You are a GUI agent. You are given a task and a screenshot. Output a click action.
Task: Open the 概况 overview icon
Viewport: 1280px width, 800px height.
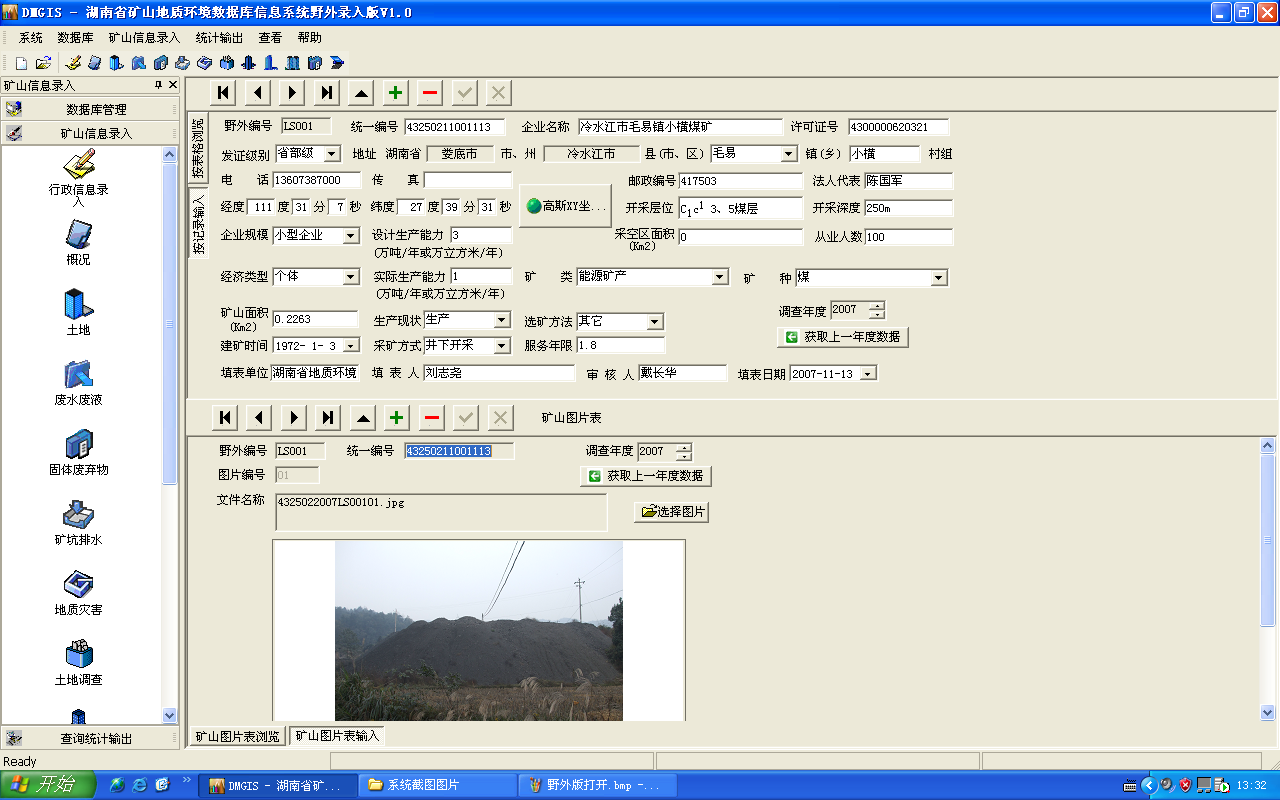coord(79,236)
